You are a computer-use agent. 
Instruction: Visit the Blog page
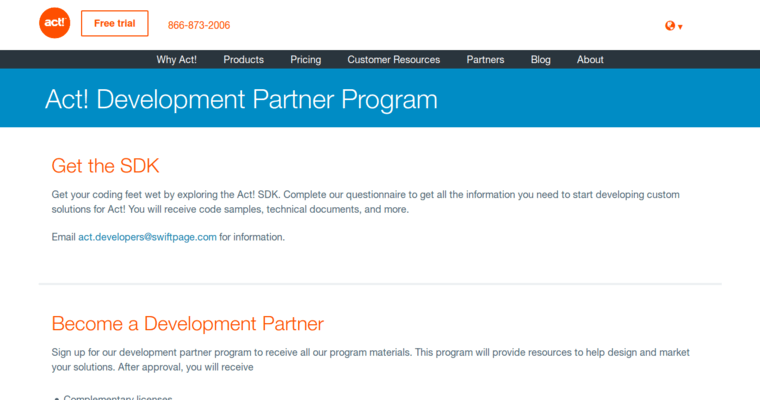540,60
